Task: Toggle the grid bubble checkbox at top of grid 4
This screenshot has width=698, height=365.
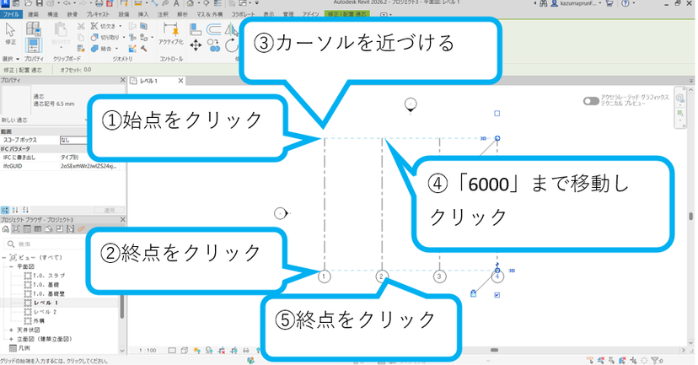Action: coord(497,113)
